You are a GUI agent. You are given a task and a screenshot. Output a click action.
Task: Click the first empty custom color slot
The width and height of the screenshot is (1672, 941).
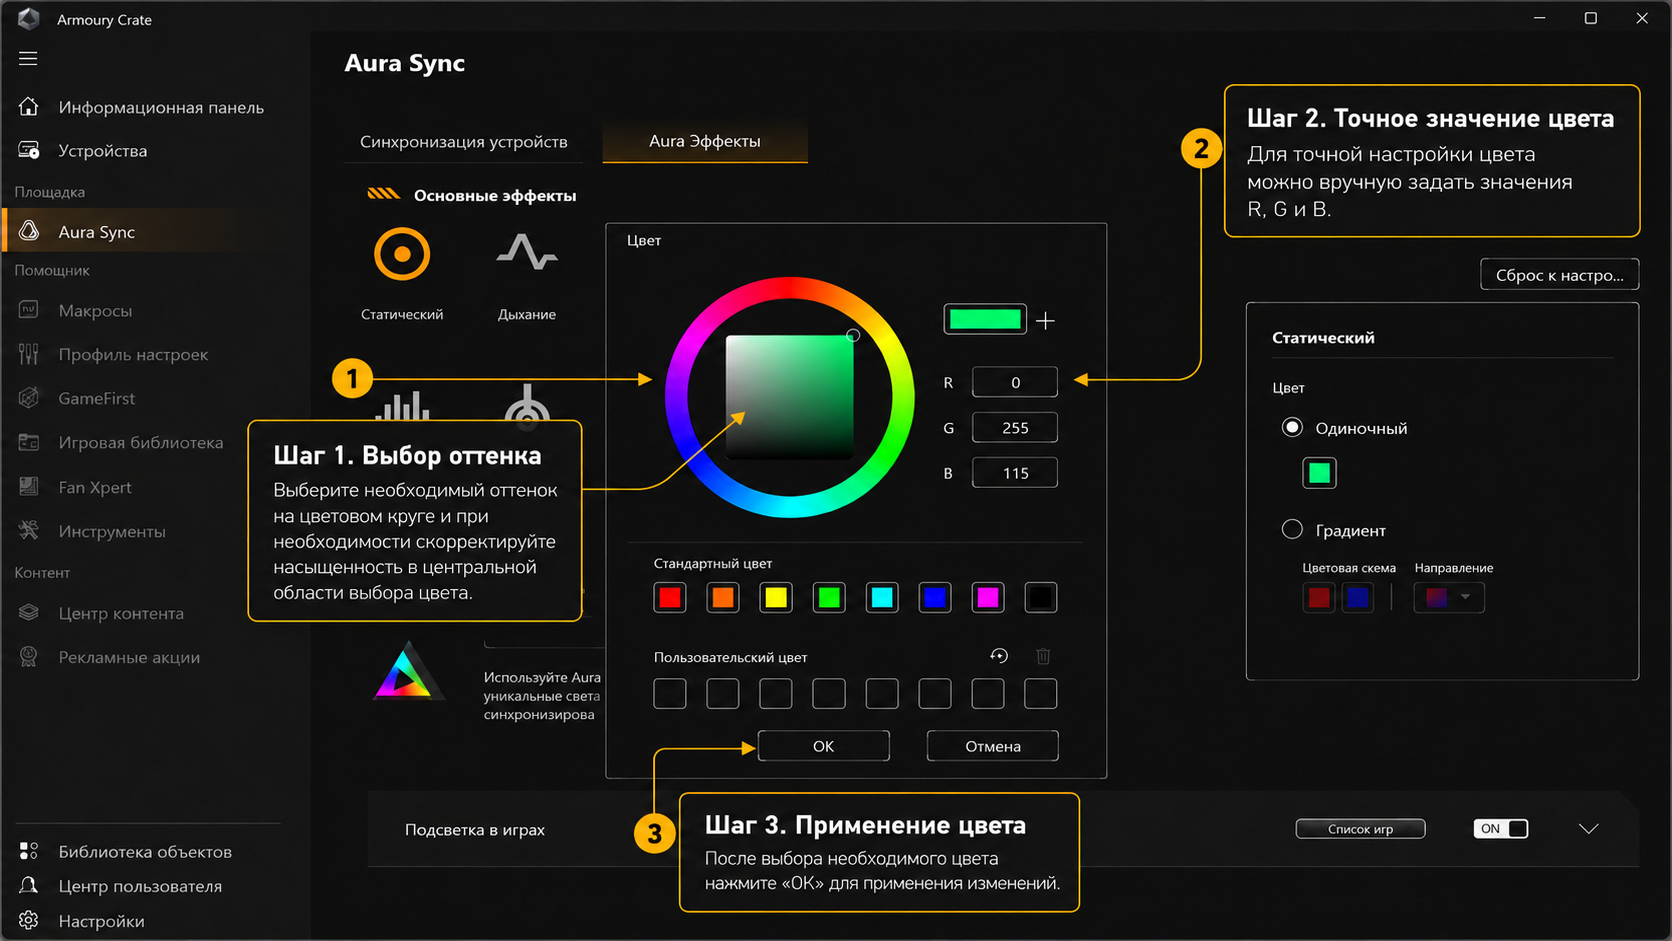670,693
